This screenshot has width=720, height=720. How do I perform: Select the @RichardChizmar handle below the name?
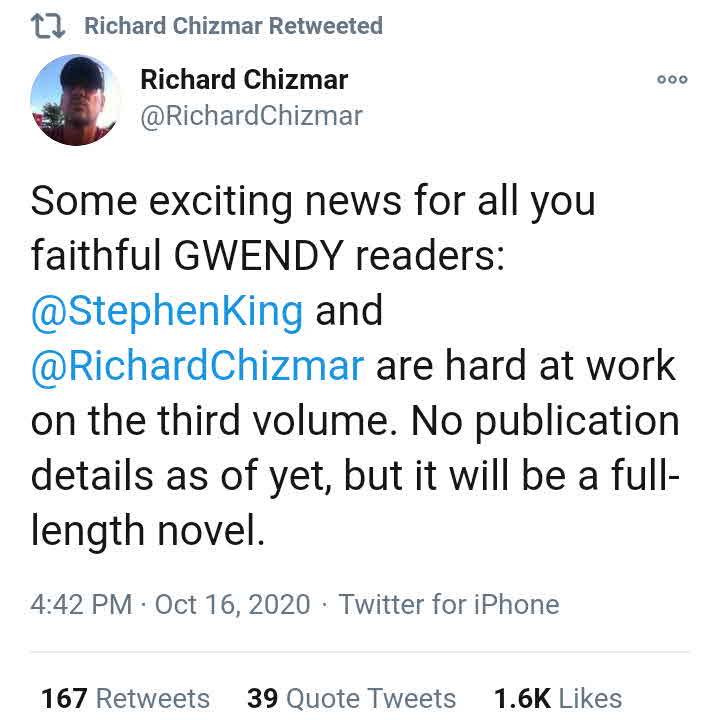[x=251, y=116]
